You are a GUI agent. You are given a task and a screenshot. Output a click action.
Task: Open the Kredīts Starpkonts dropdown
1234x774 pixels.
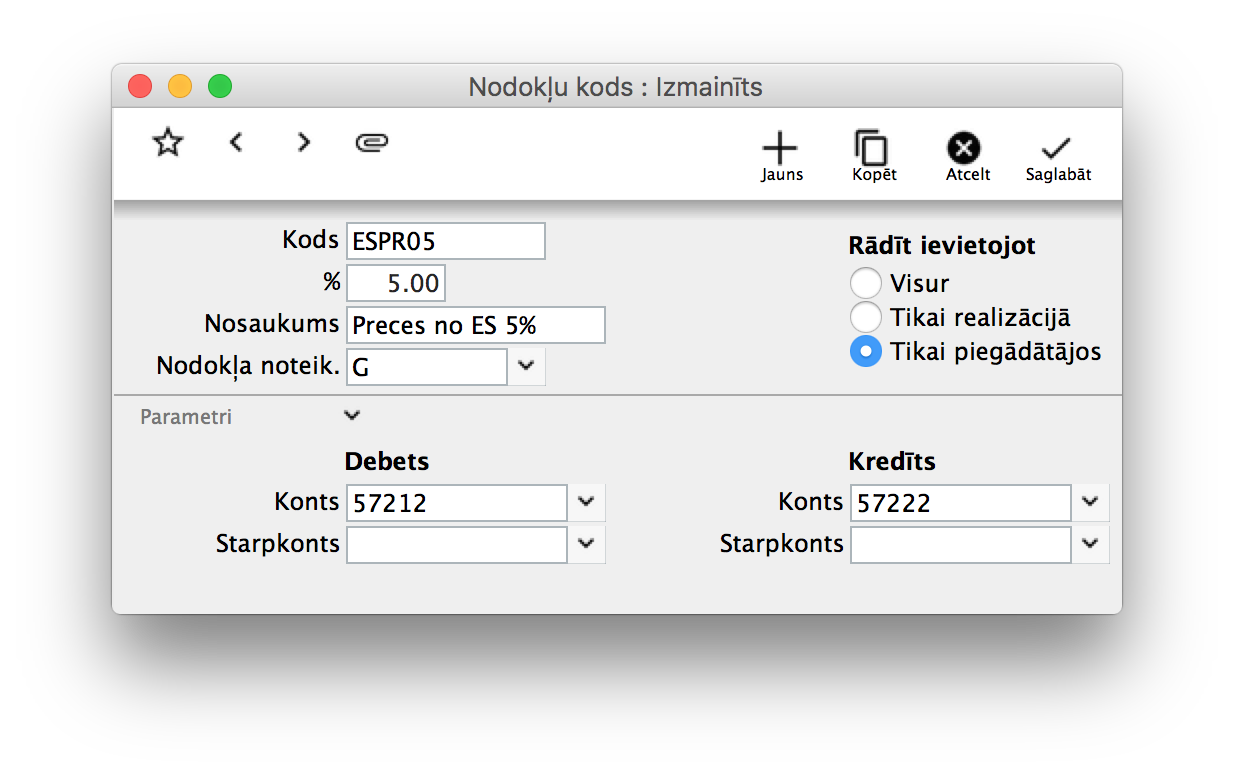coord(1091,544)
